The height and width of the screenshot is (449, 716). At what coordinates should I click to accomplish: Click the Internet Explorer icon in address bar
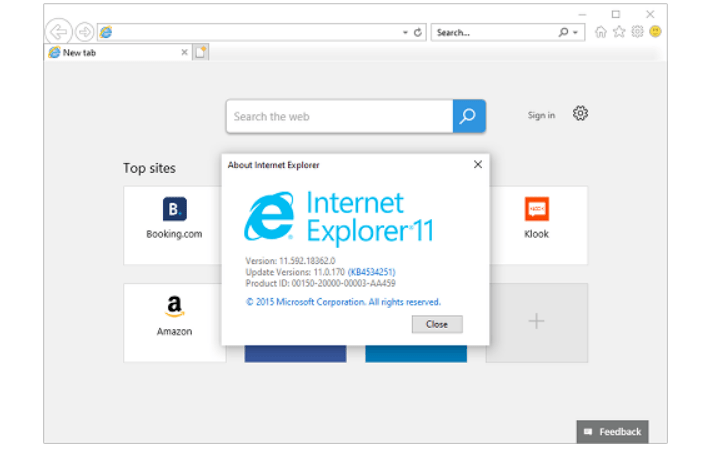click(106, 32)
